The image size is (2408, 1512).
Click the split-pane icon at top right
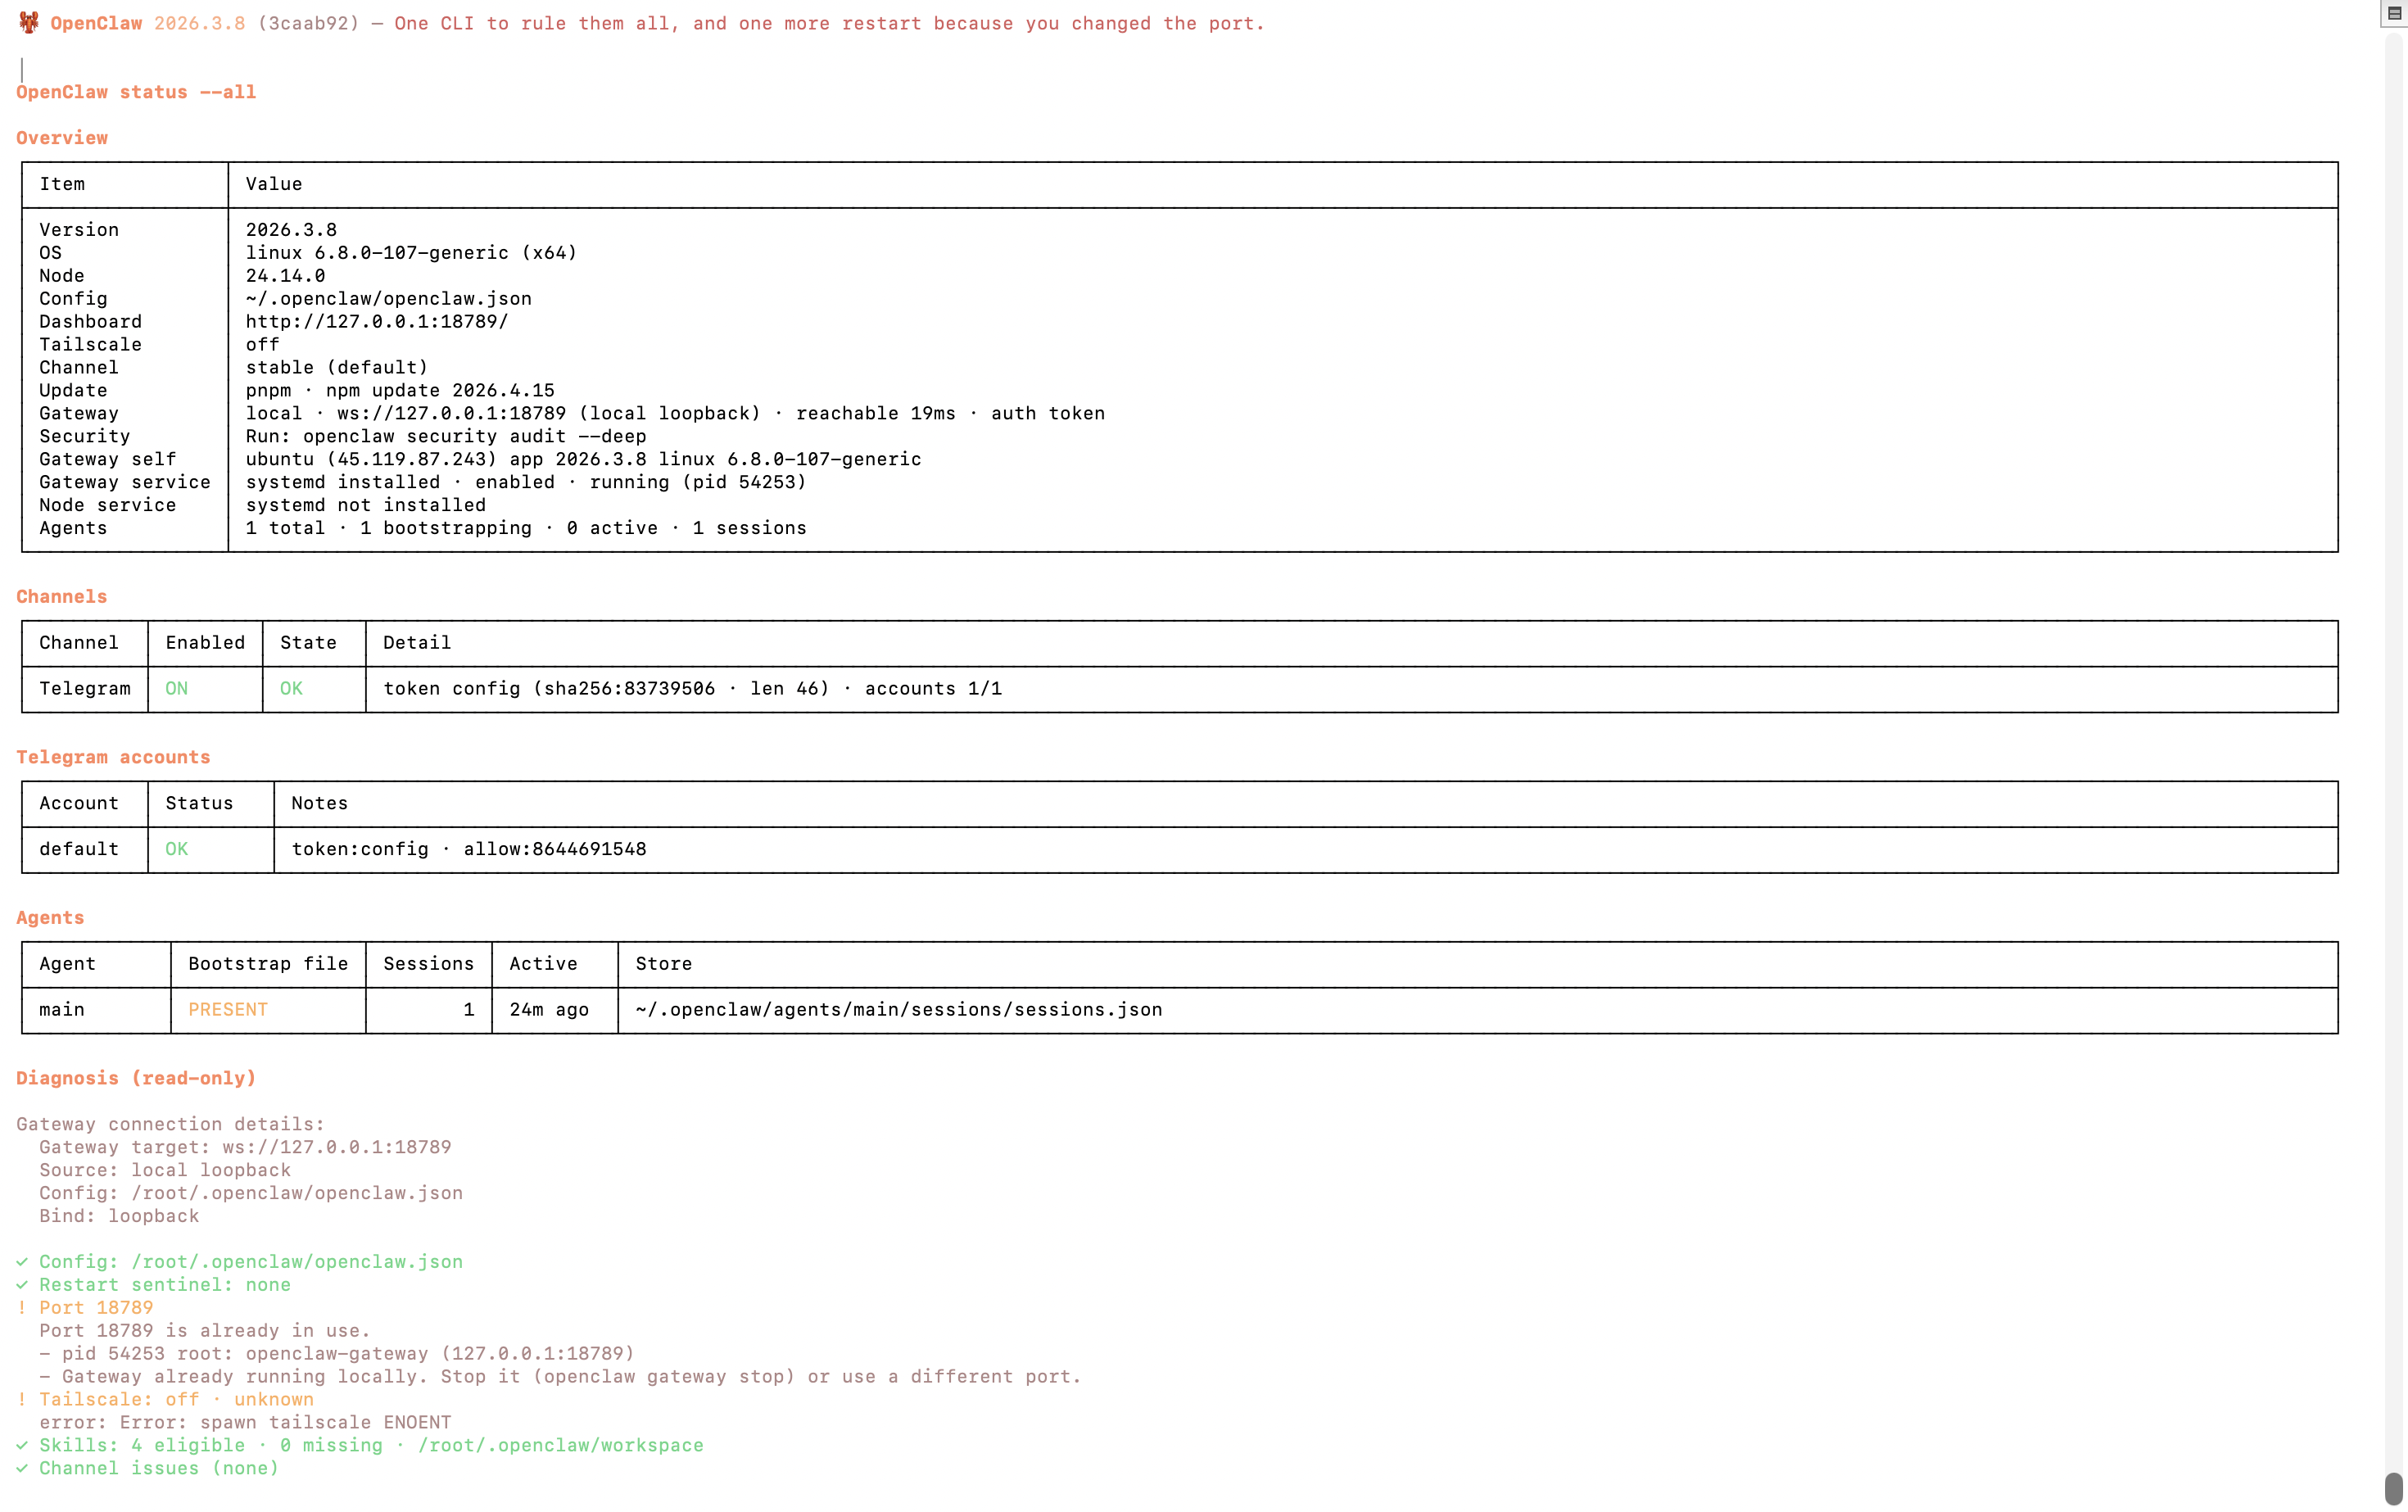point(2394,12)
